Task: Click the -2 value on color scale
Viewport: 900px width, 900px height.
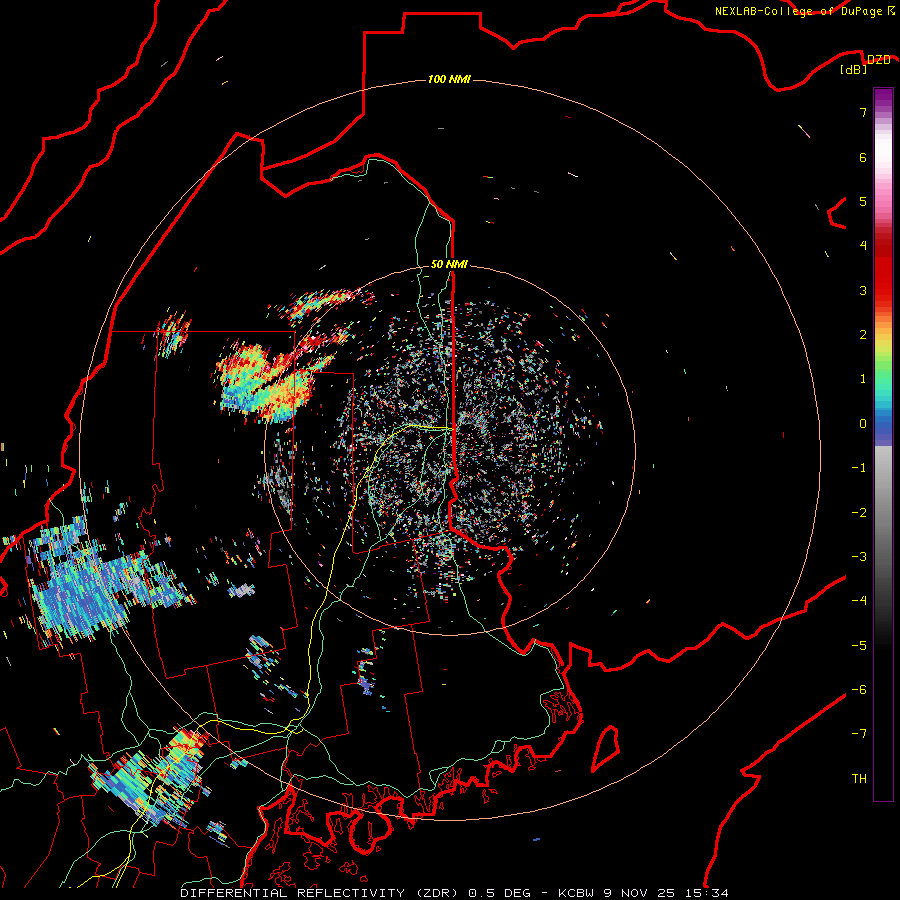Action: pos(859,513)
